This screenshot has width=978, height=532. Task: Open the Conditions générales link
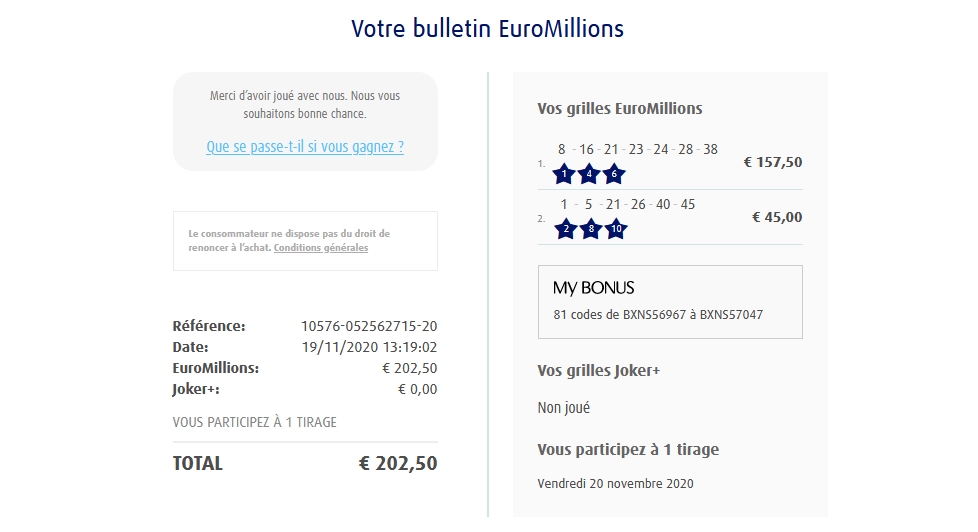[321, 248]
